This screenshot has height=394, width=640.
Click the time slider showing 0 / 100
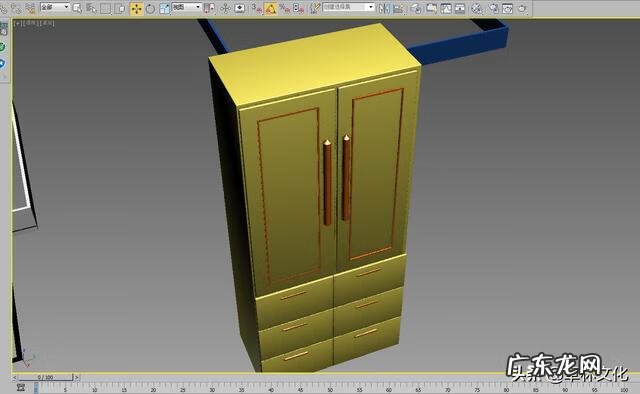(x=45, y=377)
